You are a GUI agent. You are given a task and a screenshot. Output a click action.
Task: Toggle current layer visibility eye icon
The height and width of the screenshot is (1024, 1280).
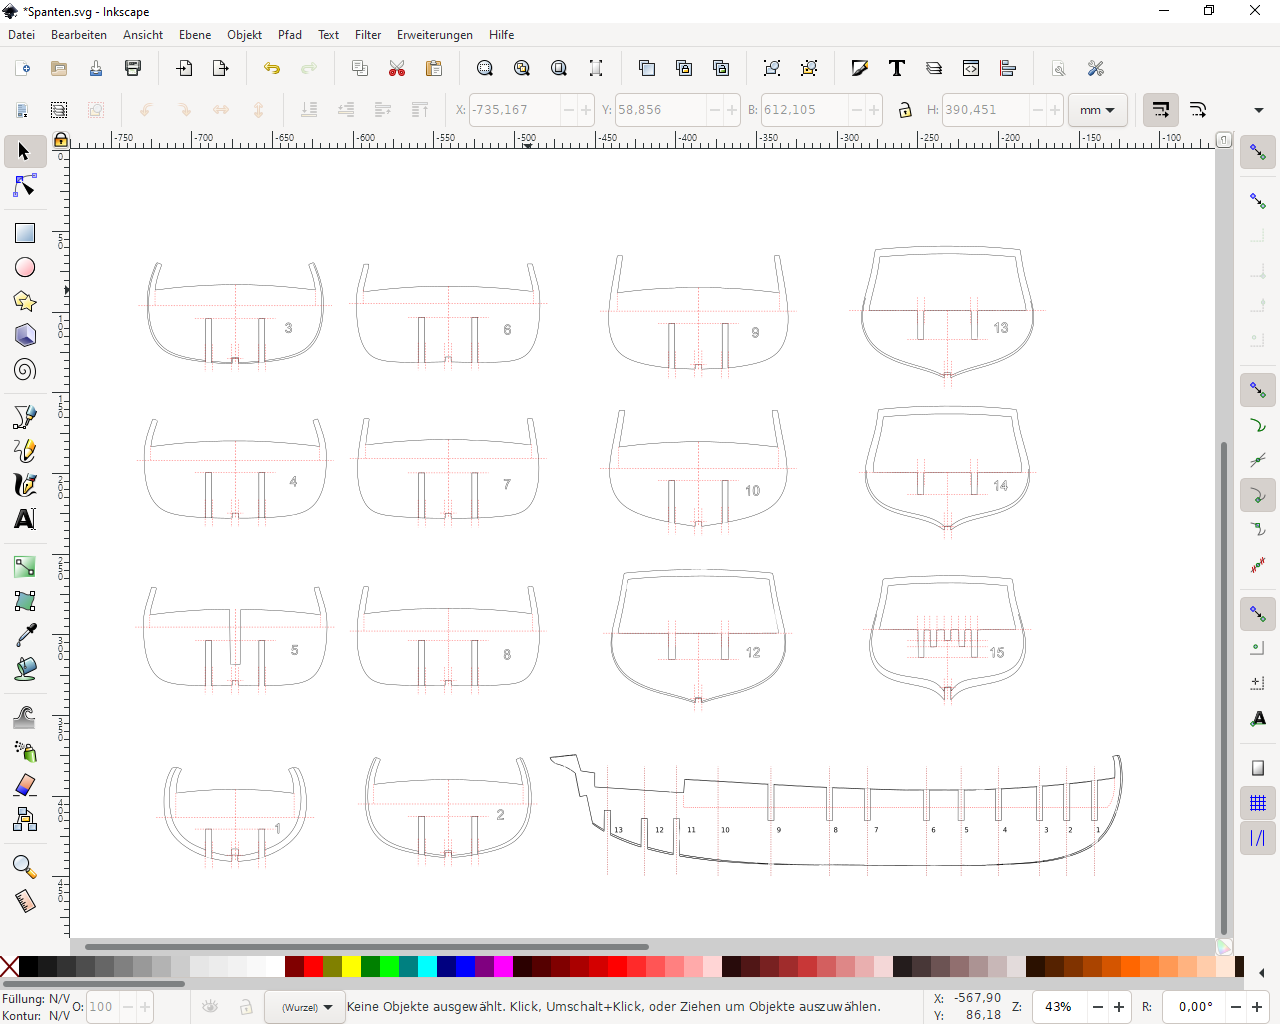coord(210,1007)
